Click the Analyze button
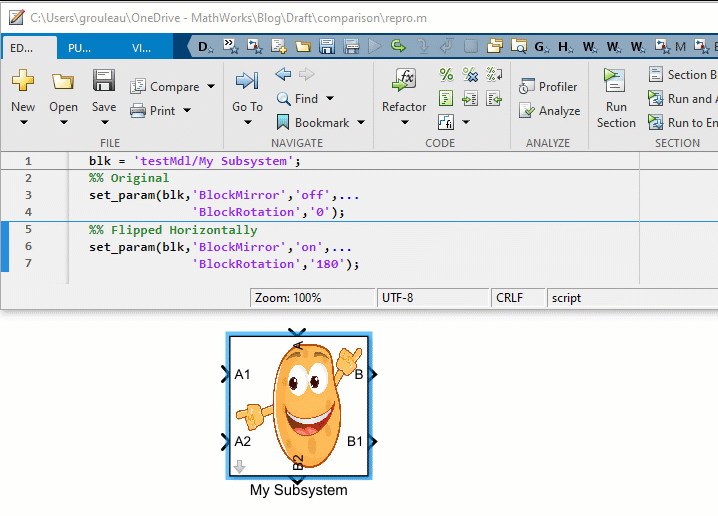Image resolution: width=718 pixels, height=516 pixels. point(549,111)
